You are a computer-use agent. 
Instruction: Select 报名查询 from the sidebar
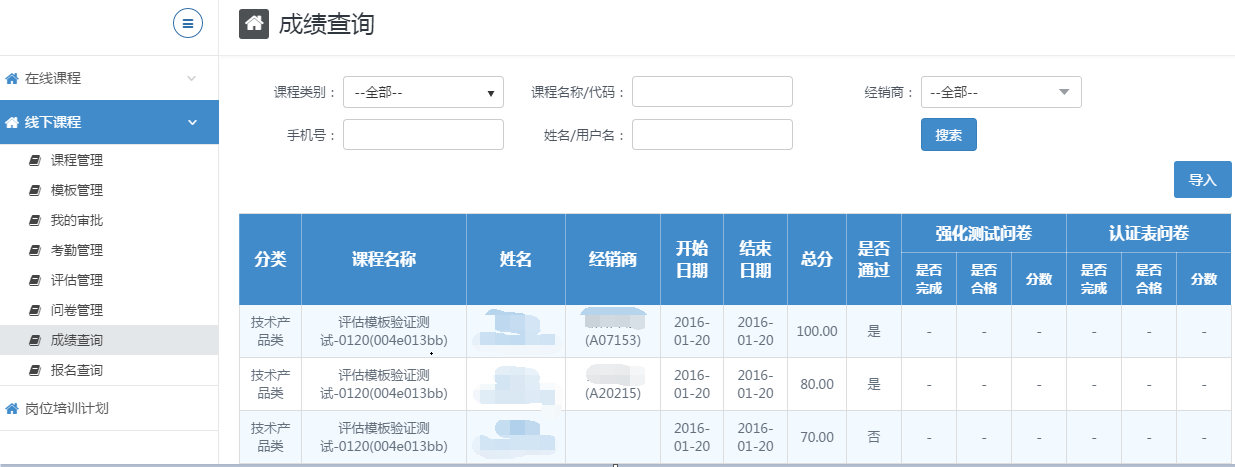(x=77, y=370)
